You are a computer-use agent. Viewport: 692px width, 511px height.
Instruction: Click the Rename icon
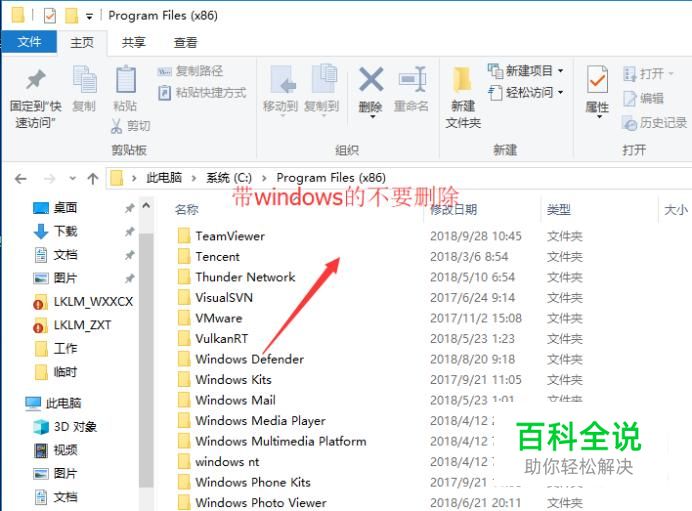pos(412,79)
